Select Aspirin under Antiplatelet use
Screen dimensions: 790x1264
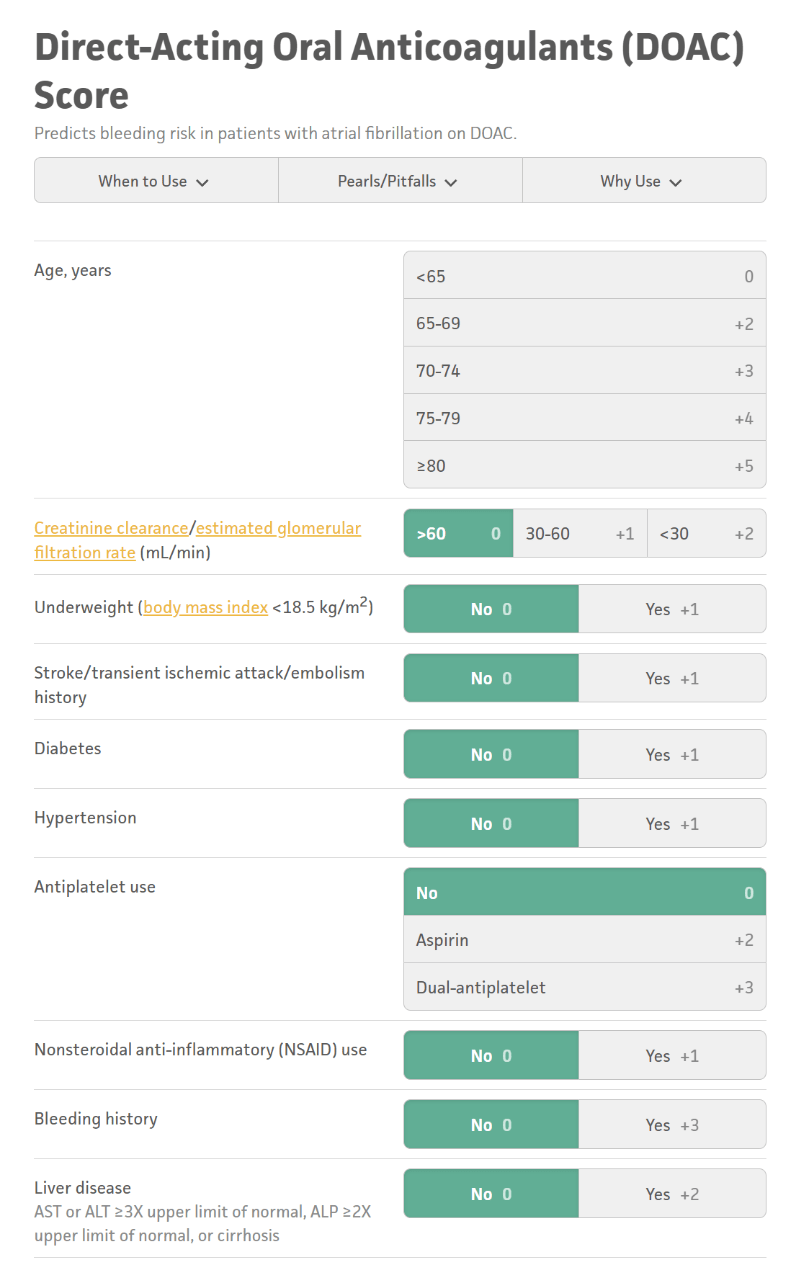point(585,940)
